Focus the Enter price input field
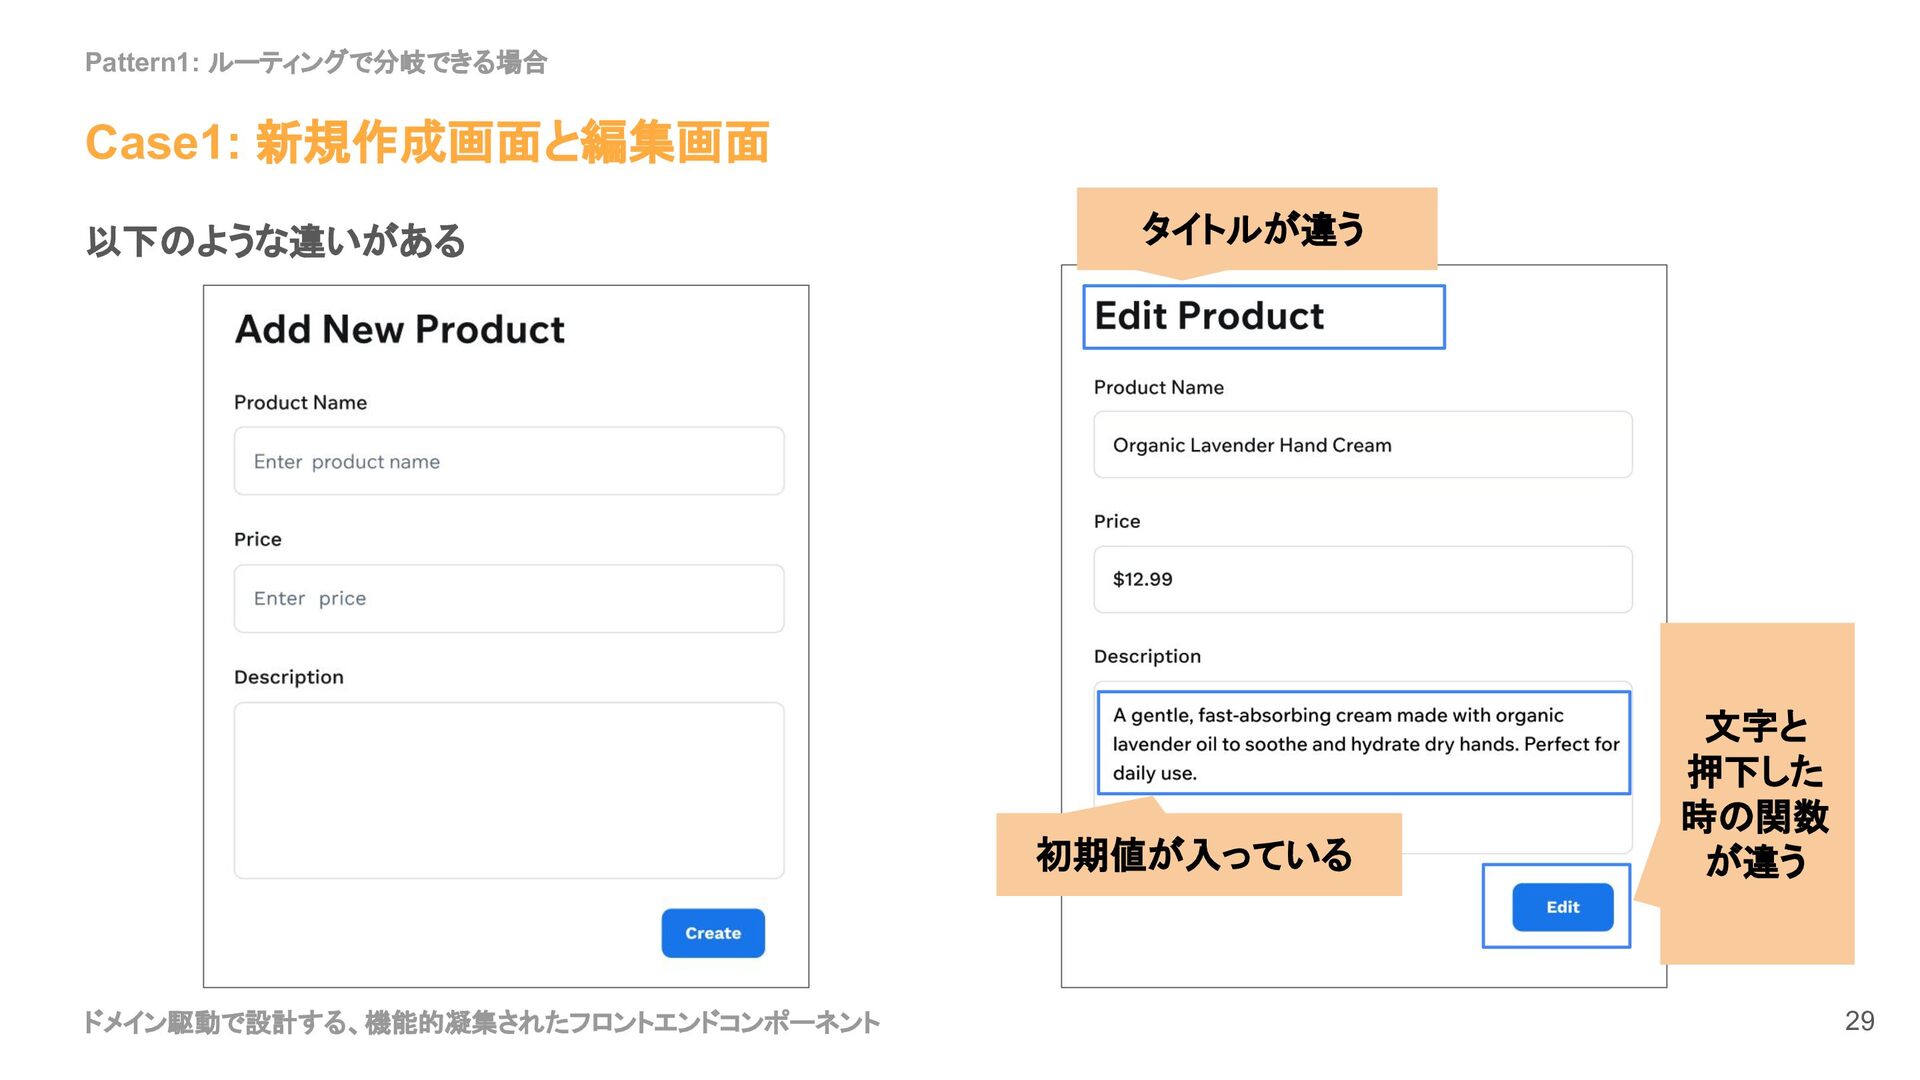This screenshot has width=1920, height=1080. point(509,598)
